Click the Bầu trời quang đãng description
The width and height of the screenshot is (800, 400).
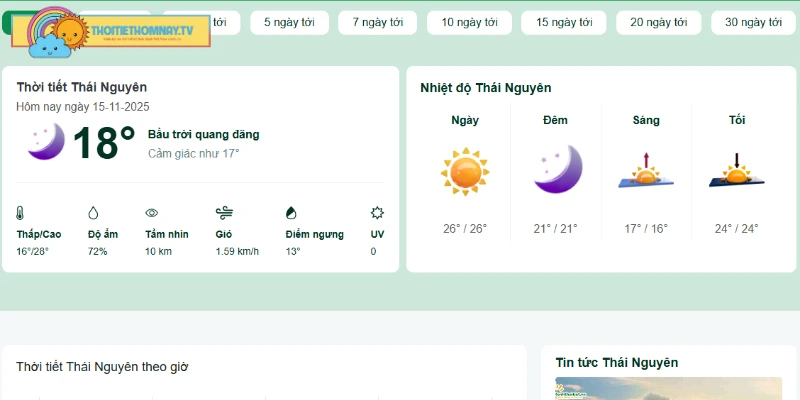click(204, 135)
